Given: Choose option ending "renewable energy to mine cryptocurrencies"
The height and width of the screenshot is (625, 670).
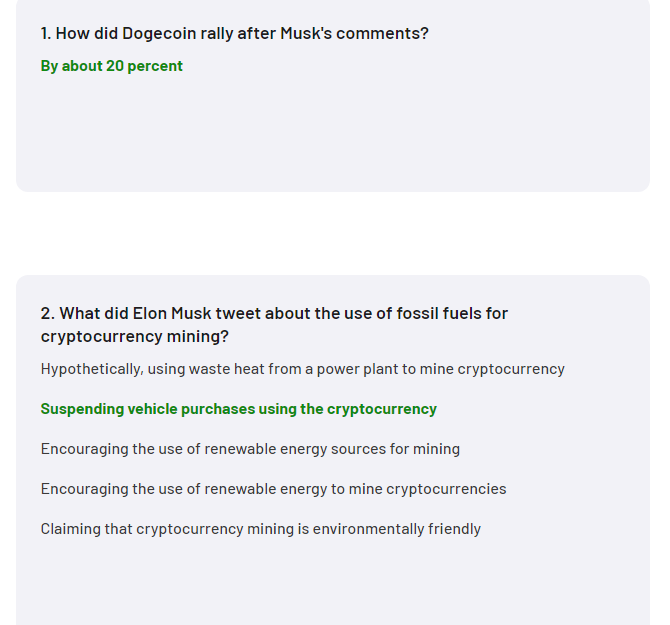Looking at the screenshot, I should pos(273,489).
